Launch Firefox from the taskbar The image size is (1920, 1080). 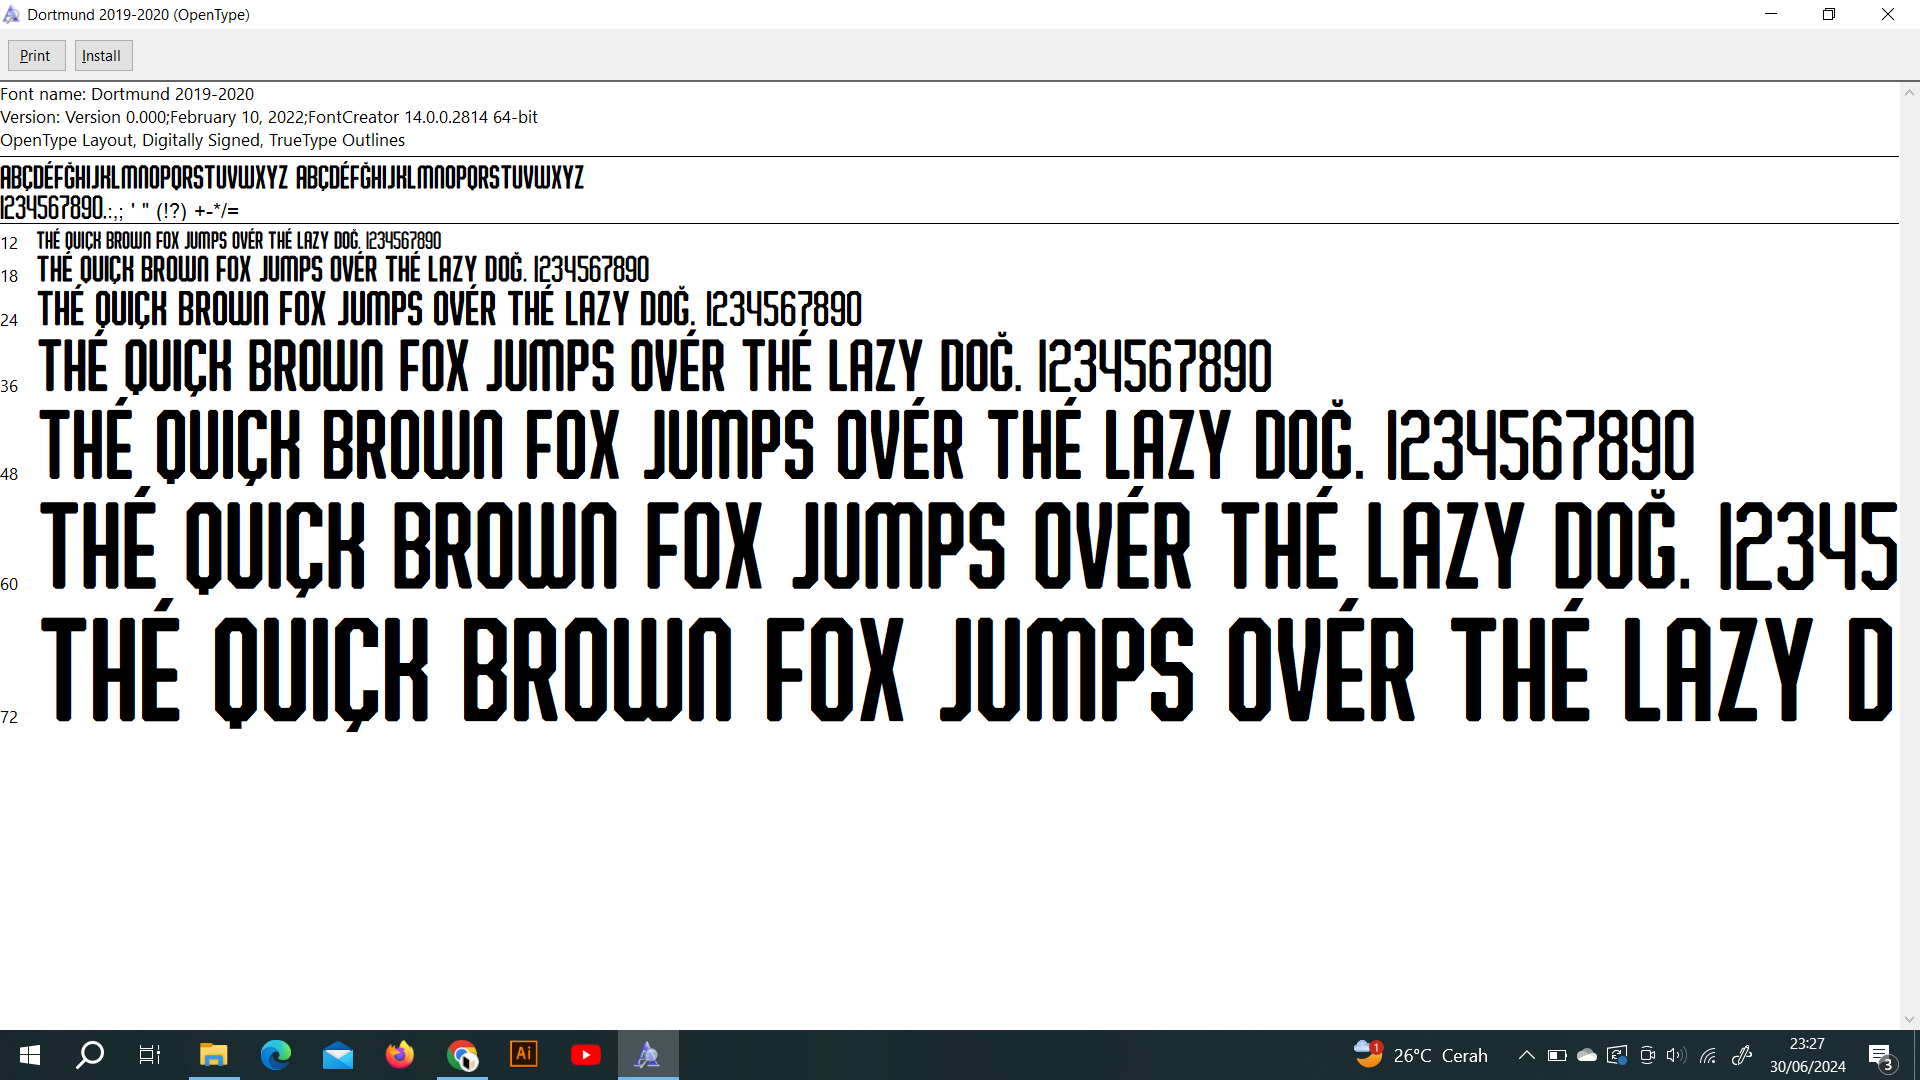coord(400,1055)
